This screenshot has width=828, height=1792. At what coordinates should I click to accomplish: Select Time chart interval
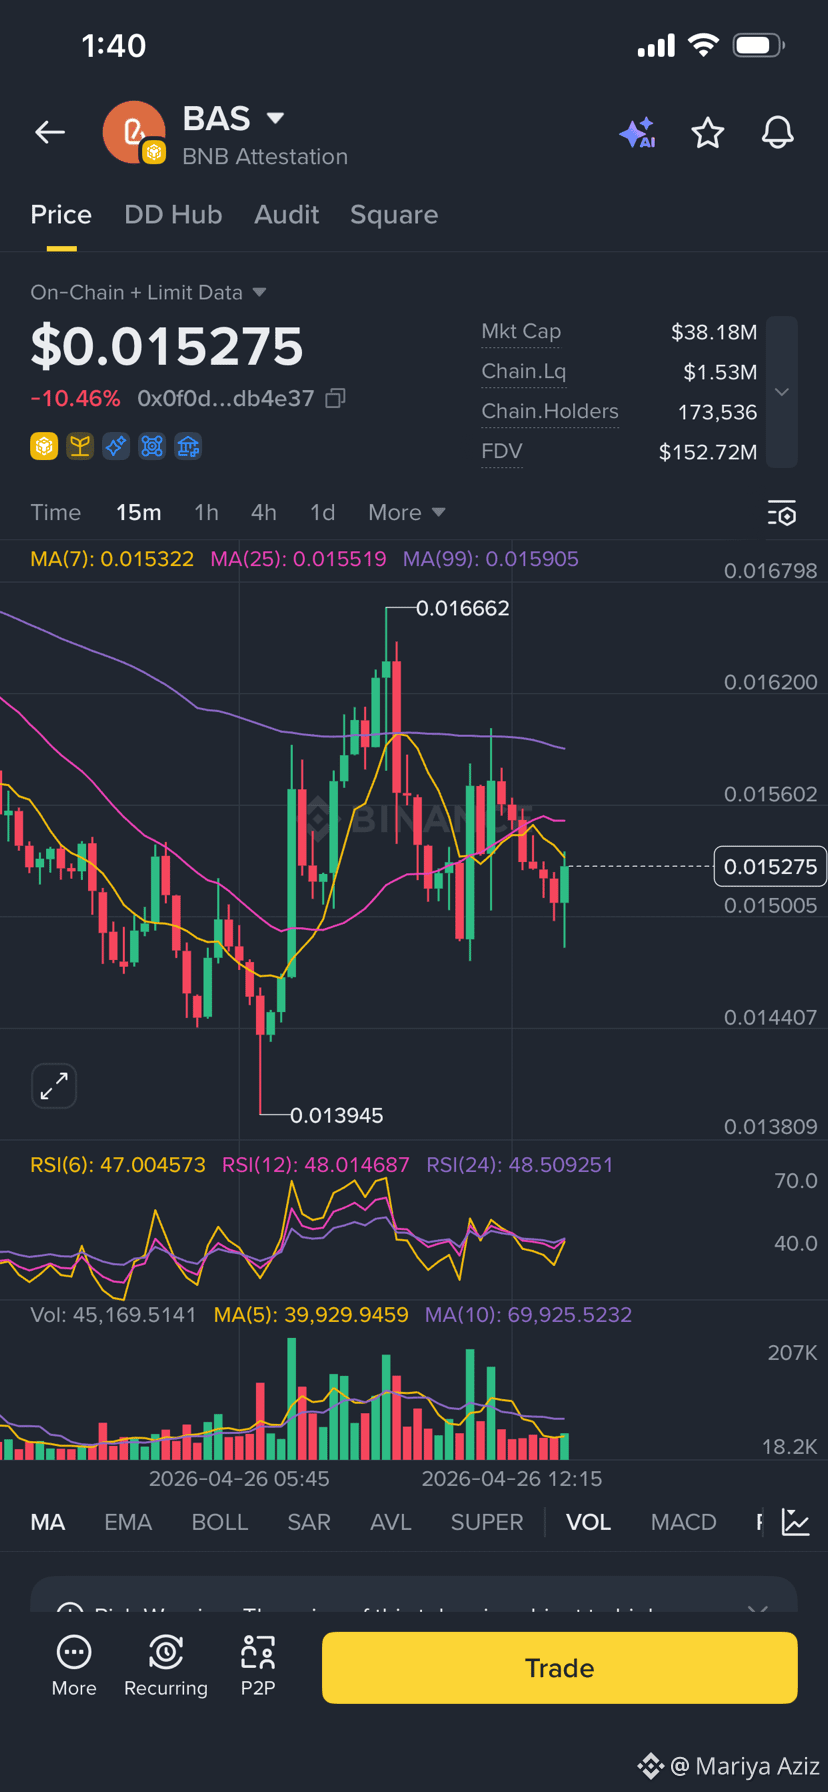coord(56,512)
